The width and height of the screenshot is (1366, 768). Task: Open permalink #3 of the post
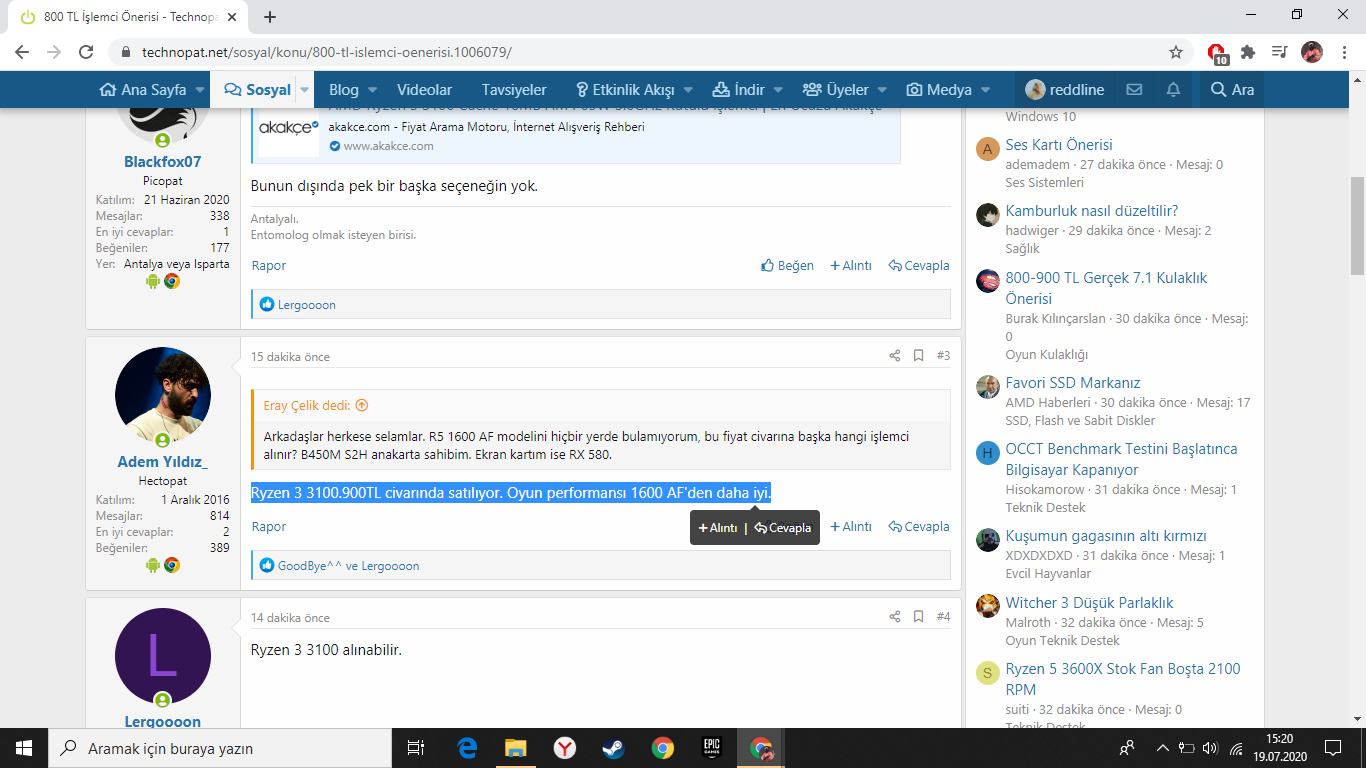(x=943, y=356)
